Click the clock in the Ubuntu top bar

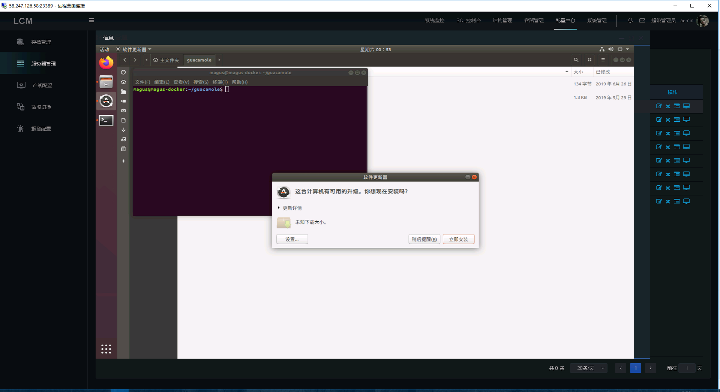point(375,49)
